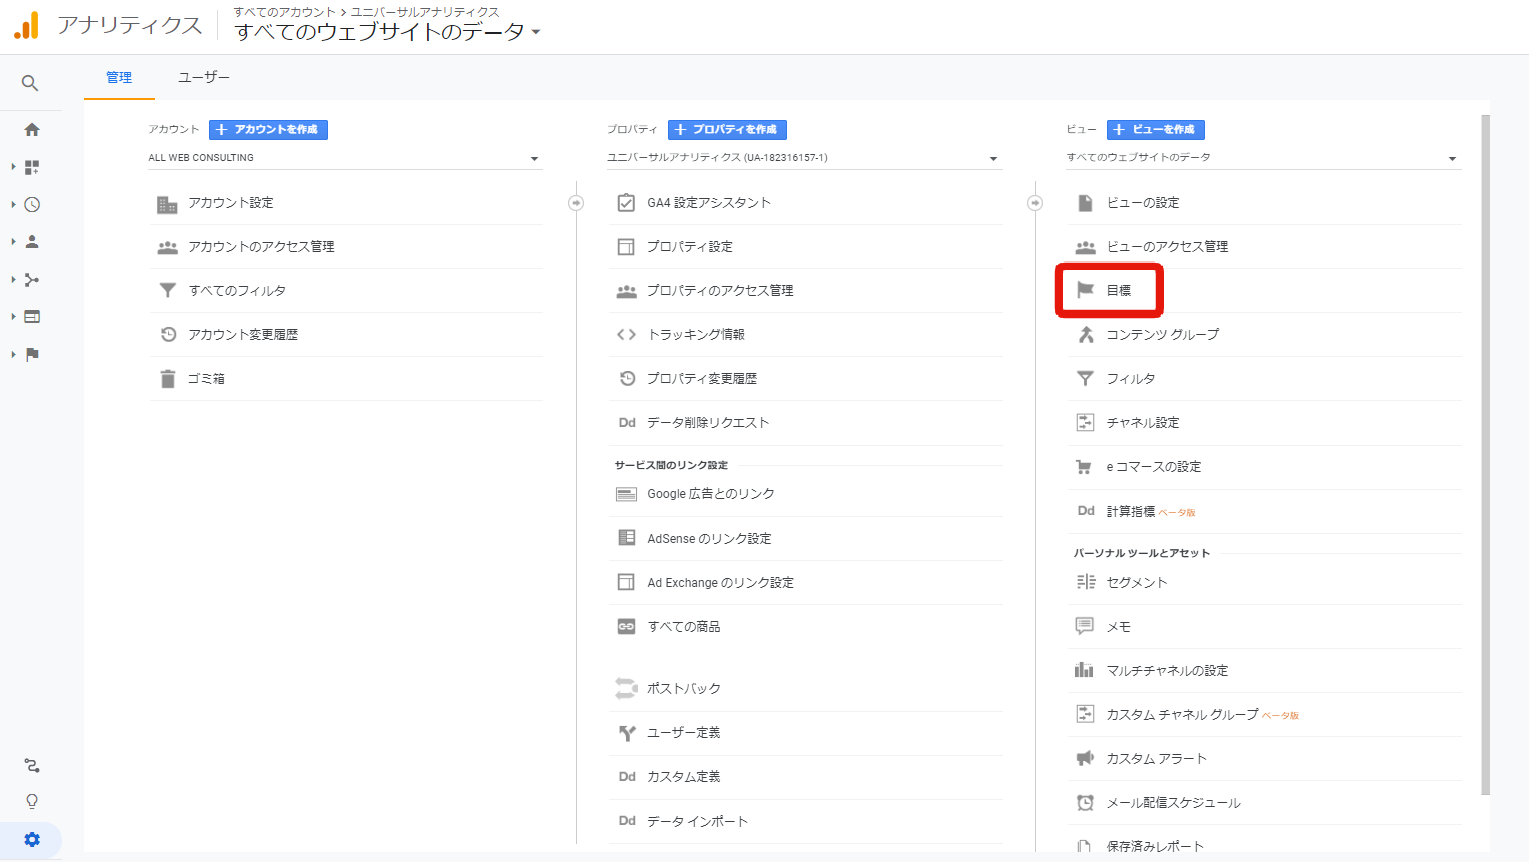Click the e コマースの設定 cart icon
1529x862 pixels.
(1084, 467)
